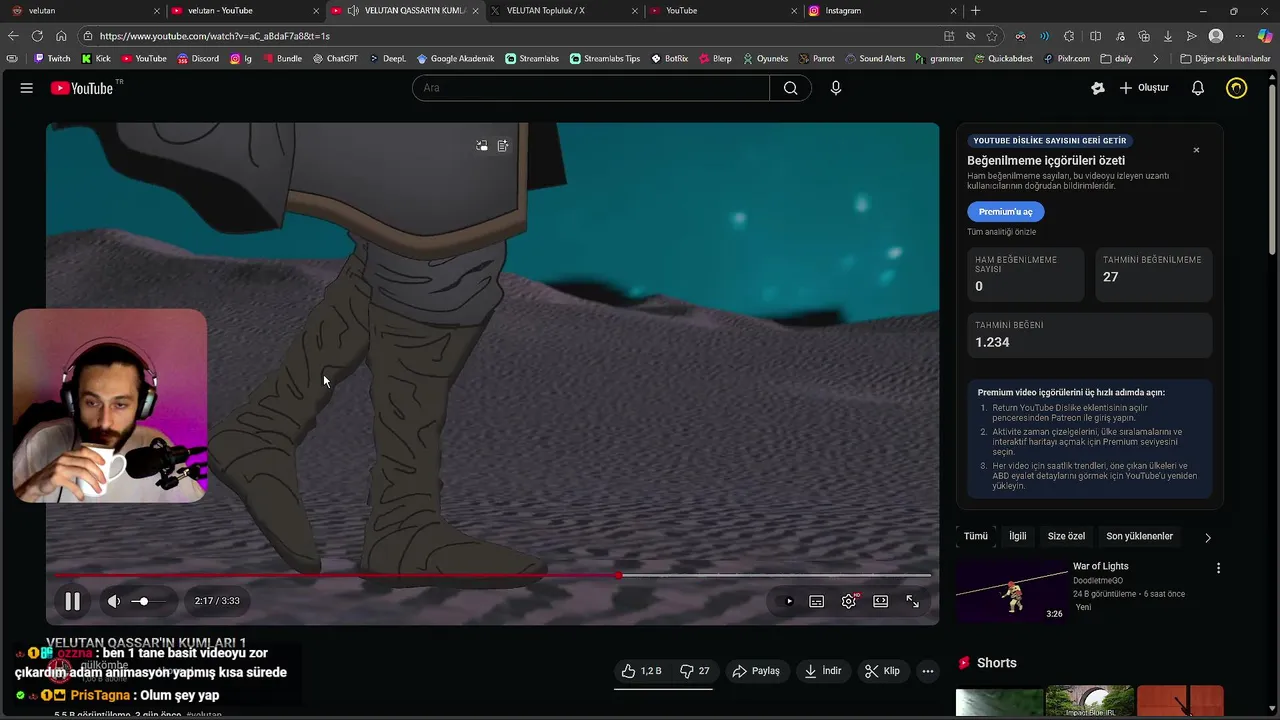Mute the video with the speaker icon

pyautogui.click(x=114, y=601)
